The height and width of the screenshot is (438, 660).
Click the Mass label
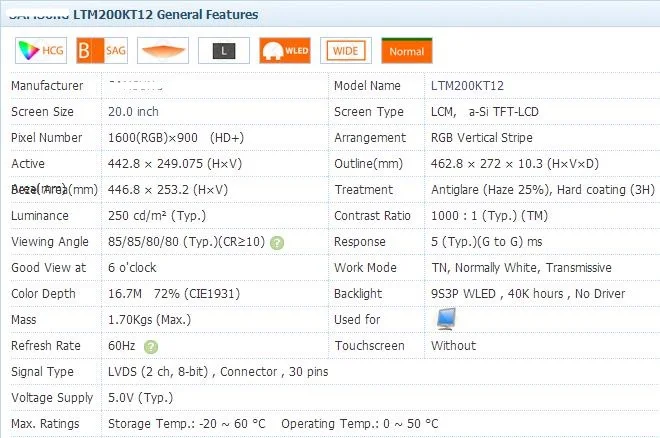tap(24, 320)
